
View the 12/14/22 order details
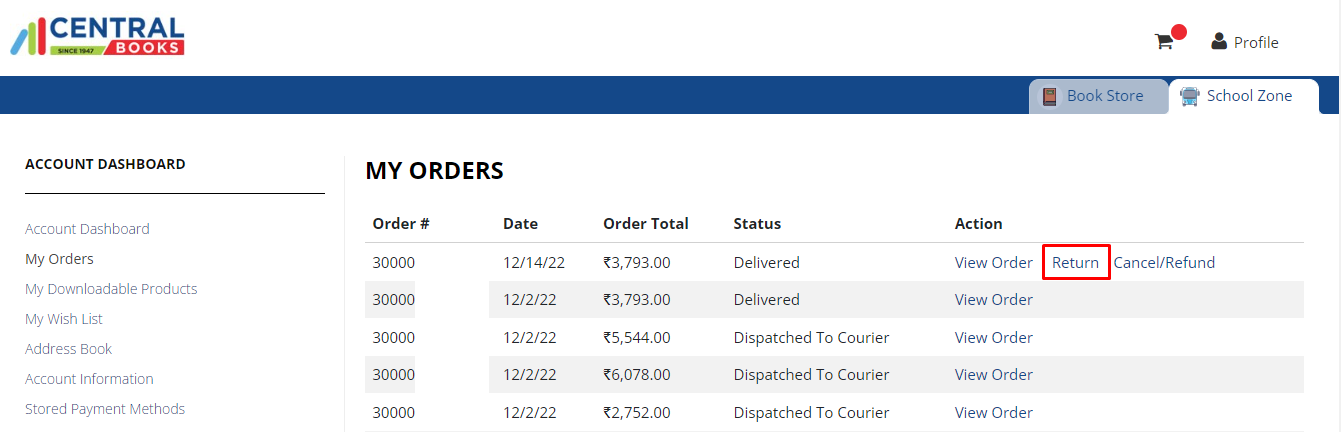[x=993, y=263]
